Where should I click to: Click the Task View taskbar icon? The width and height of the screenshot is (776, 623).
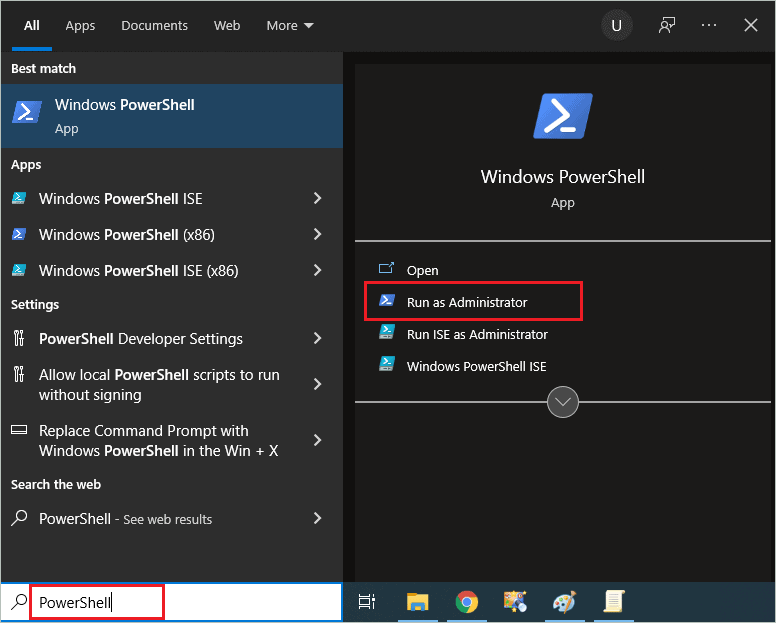pyautogui.click(x=367, y=601)
